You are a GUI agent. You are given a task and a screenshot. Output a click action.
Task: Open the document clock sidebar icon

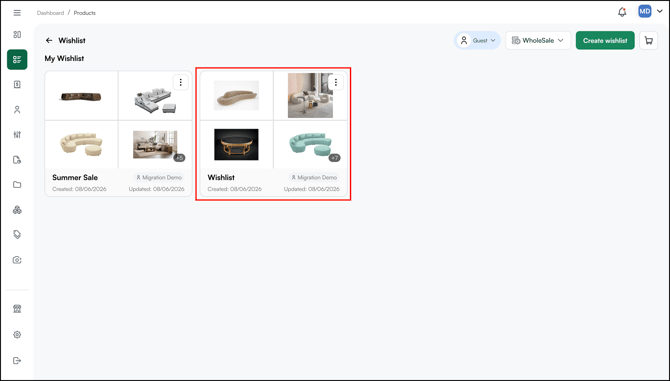tap(17, 160)
